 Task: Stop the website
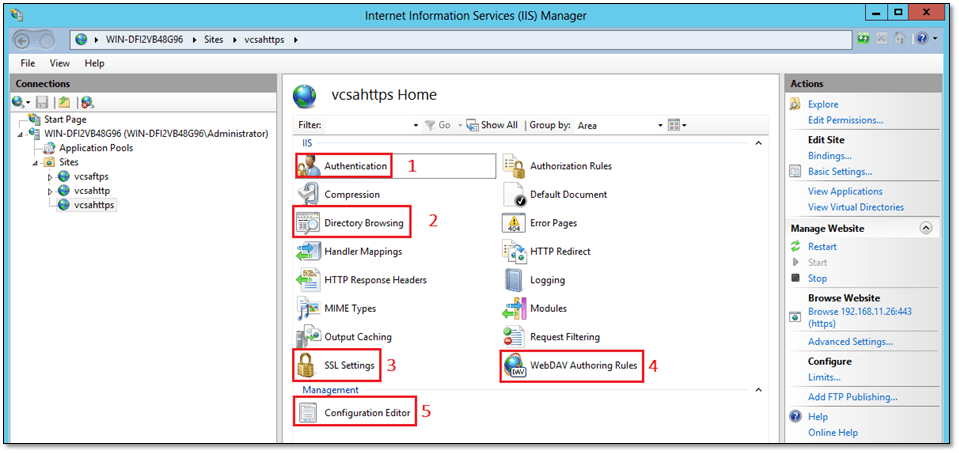pos(817,278)
